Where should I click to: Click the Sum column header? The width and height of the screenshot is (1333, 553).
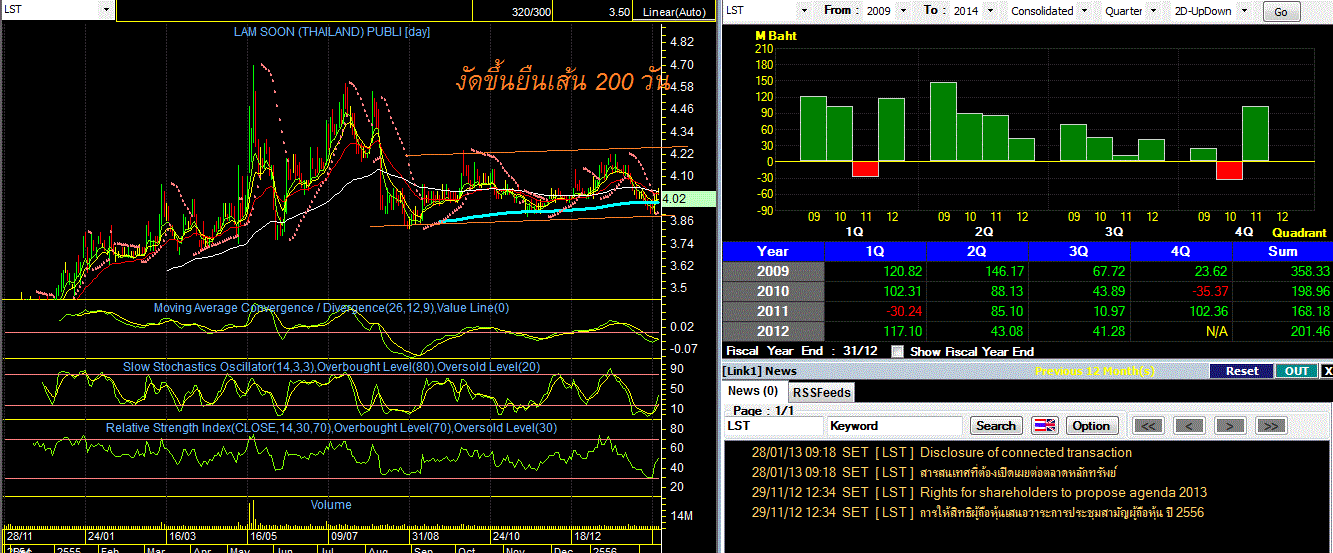tap(1283, 251)
